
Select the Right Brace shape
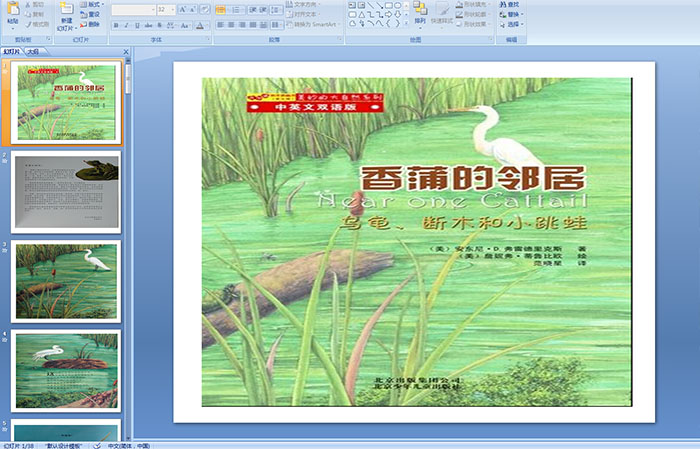tap(397, 24)
